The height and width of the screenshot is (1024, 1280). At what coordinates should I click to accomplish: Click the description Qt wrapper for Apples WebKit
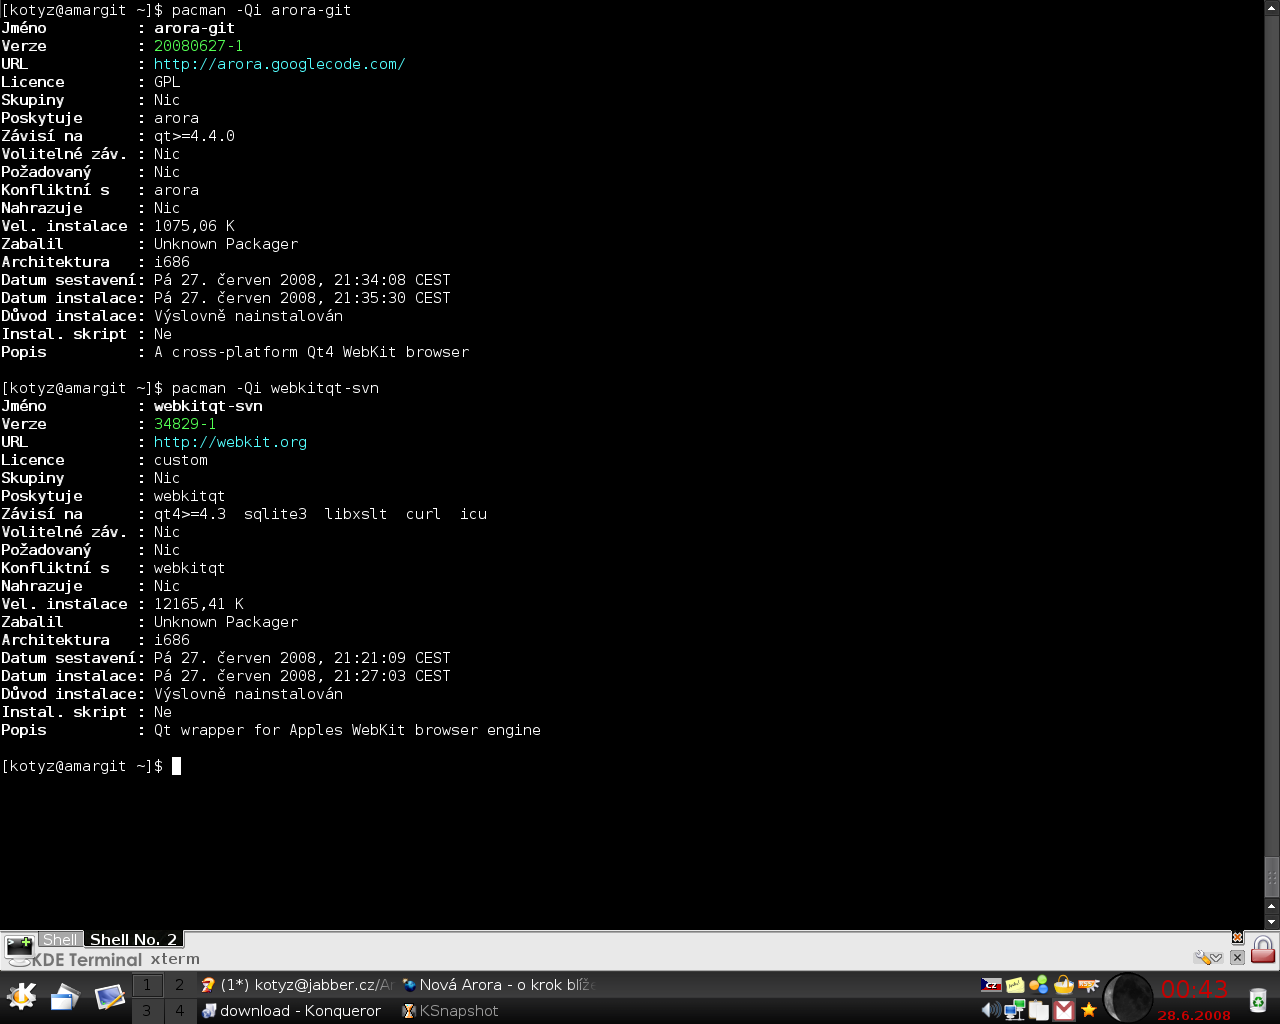[x=280, y=730]
